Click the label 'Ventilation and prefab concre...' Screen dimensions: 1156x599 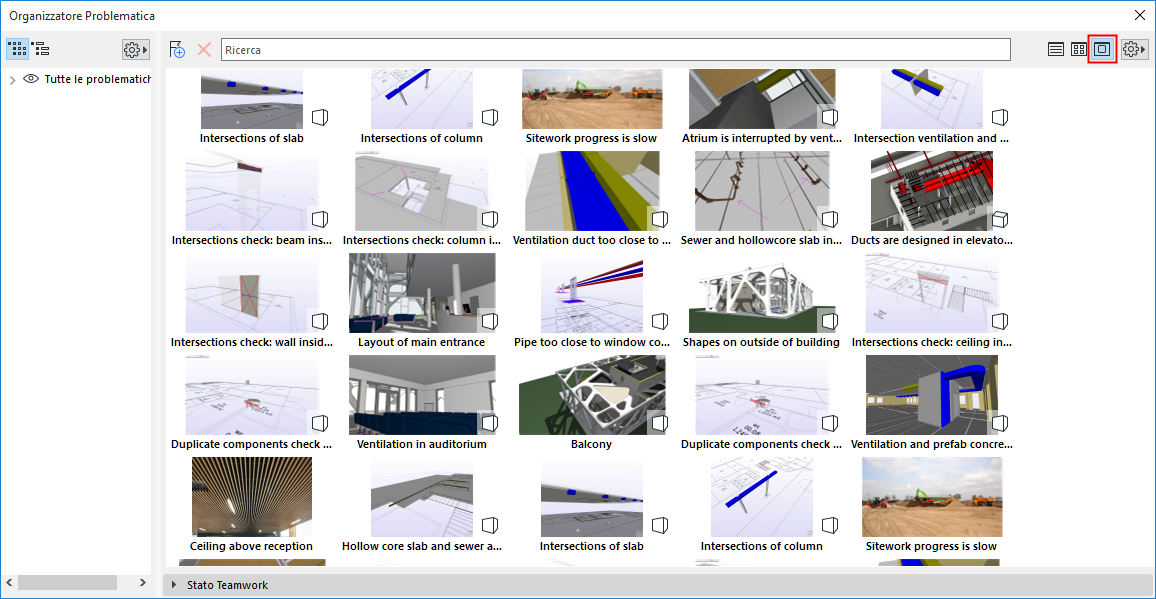pyautogui.click(x=932, y=444)
